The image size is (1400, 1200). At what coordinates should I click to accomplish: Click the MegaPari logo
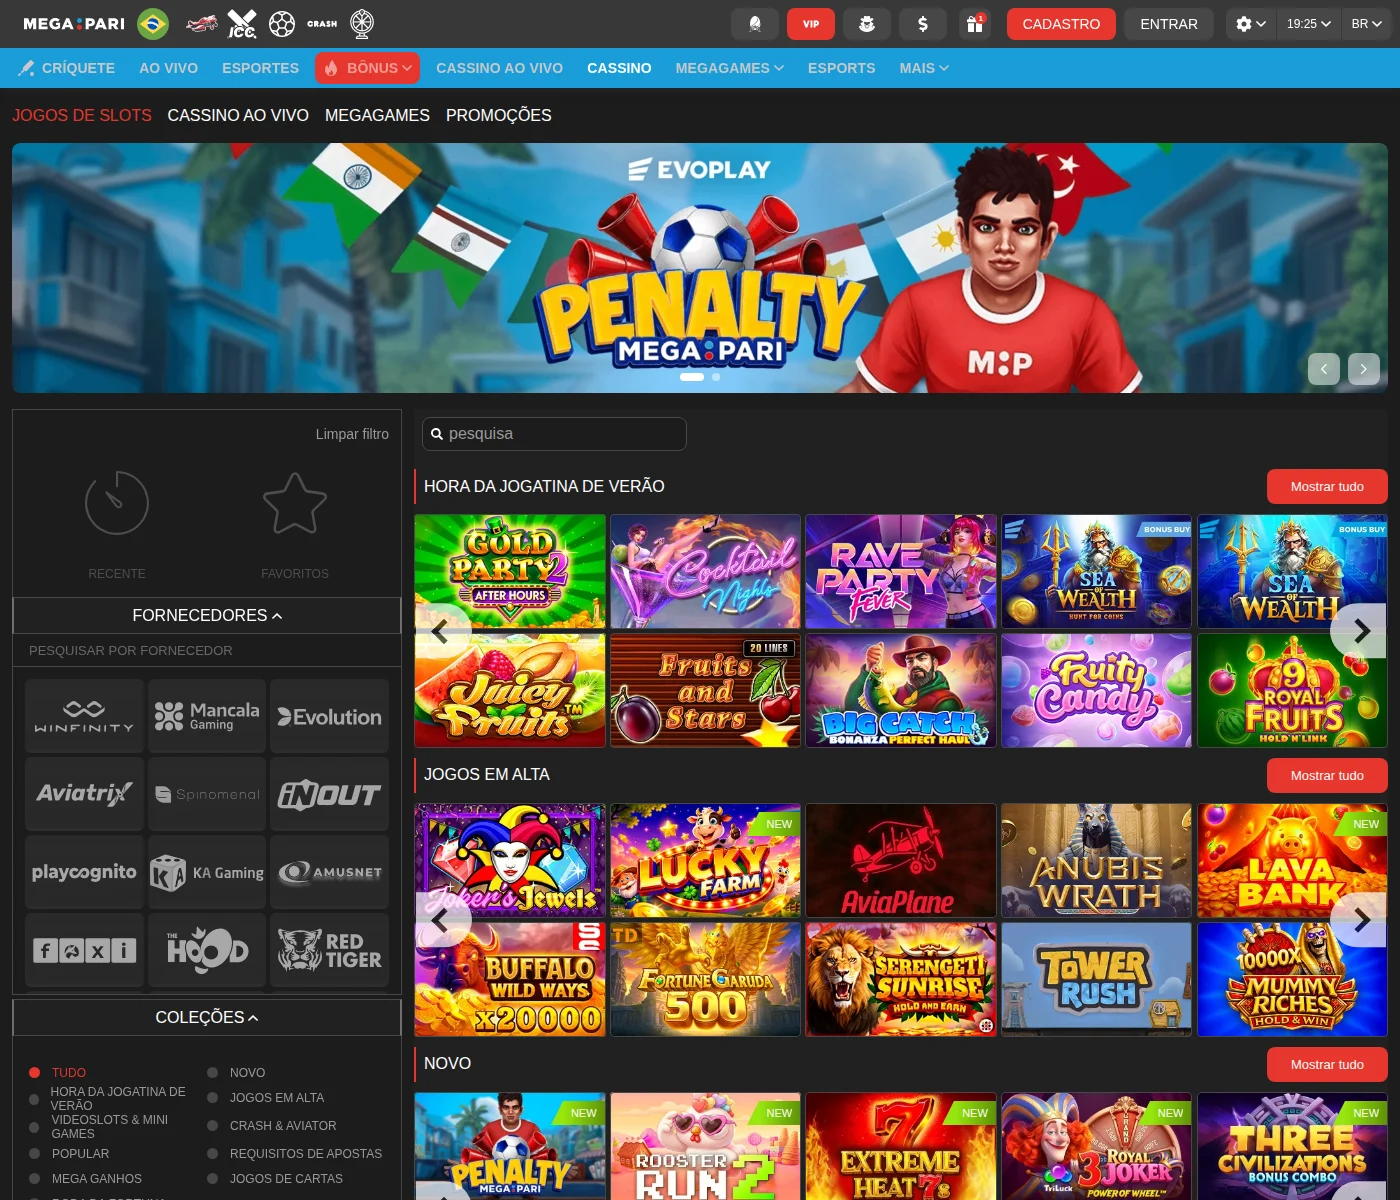(74, 24)
